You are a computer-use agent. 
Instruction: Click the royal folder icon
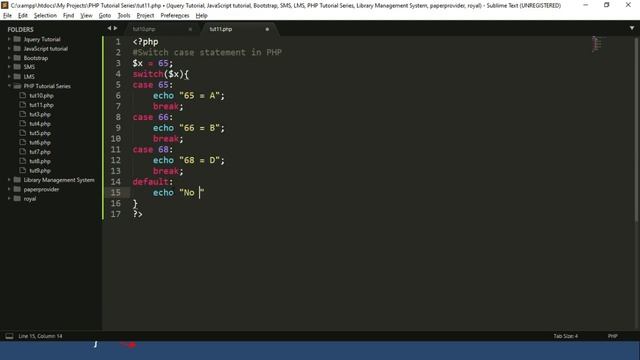tap(17, 199)
